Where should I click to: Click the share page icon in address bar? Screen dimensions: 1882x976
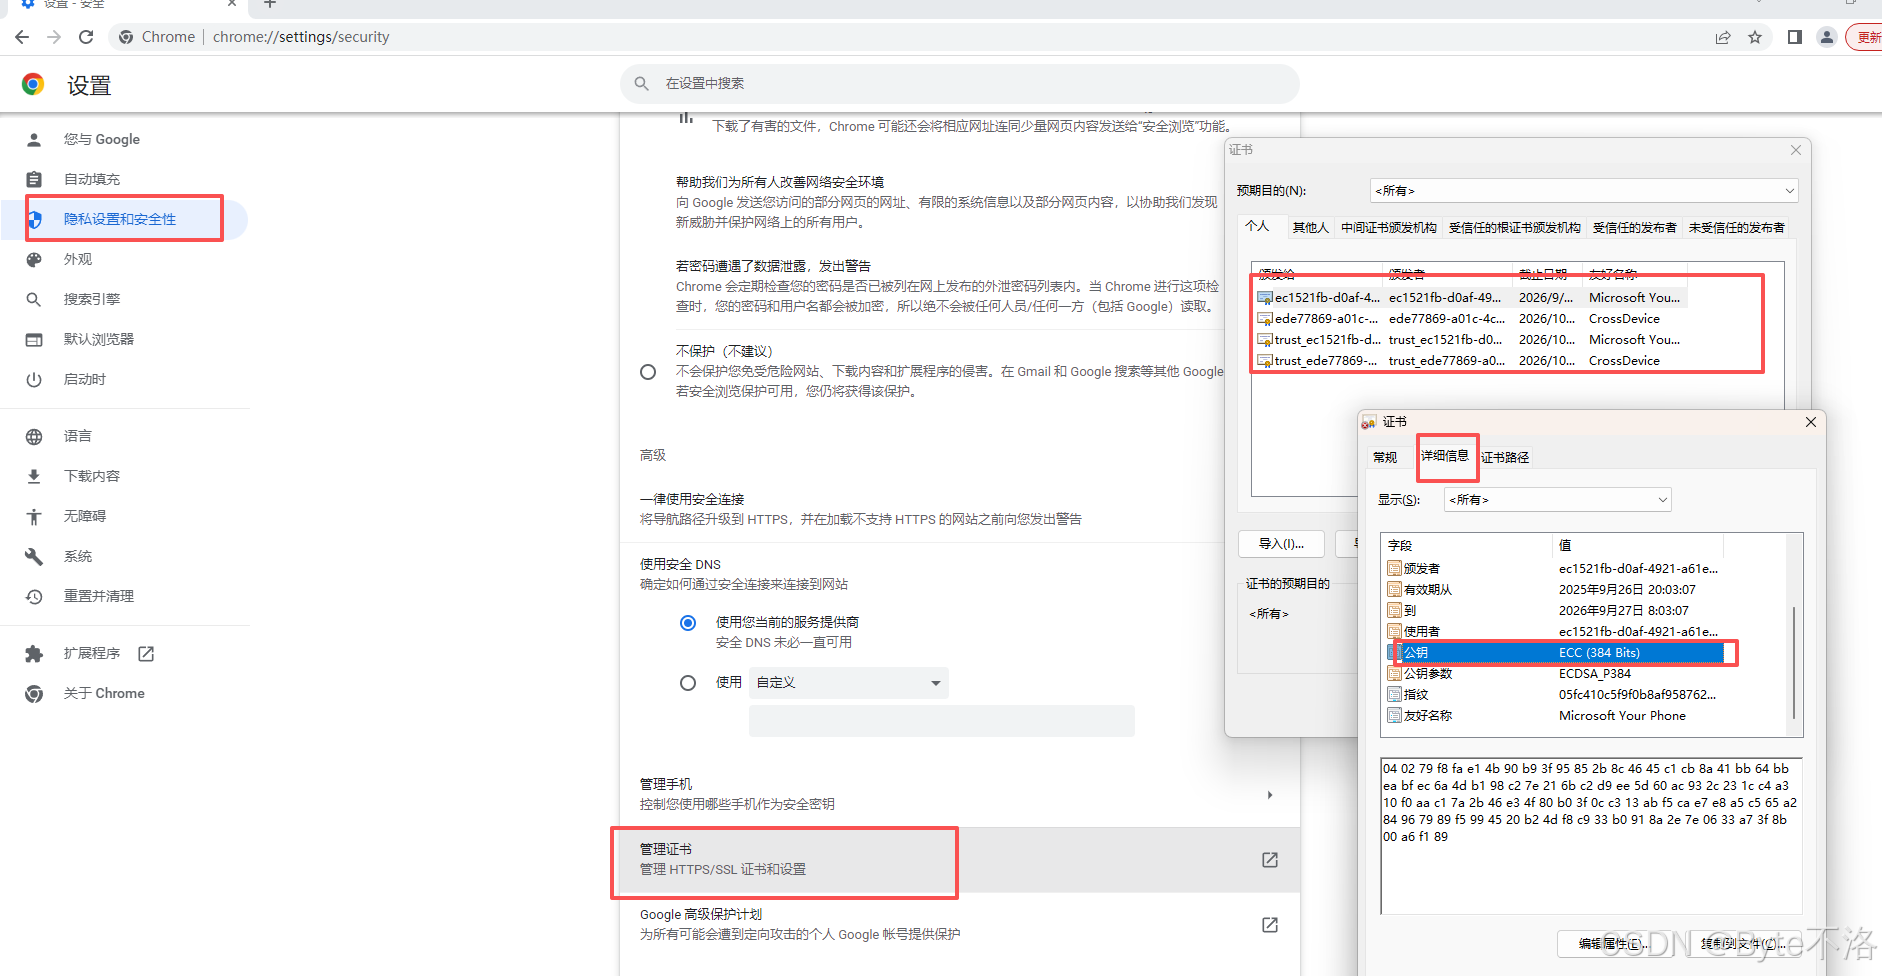click(x=1723, y=37)
